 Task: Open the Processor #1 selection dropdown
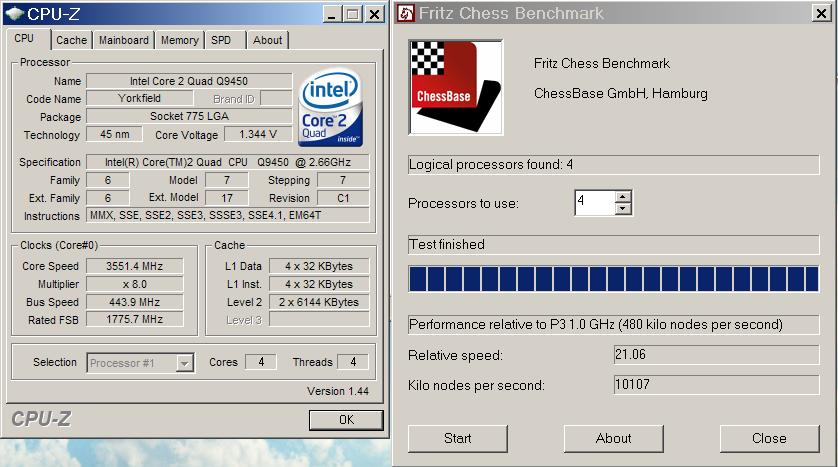(184, 363)
